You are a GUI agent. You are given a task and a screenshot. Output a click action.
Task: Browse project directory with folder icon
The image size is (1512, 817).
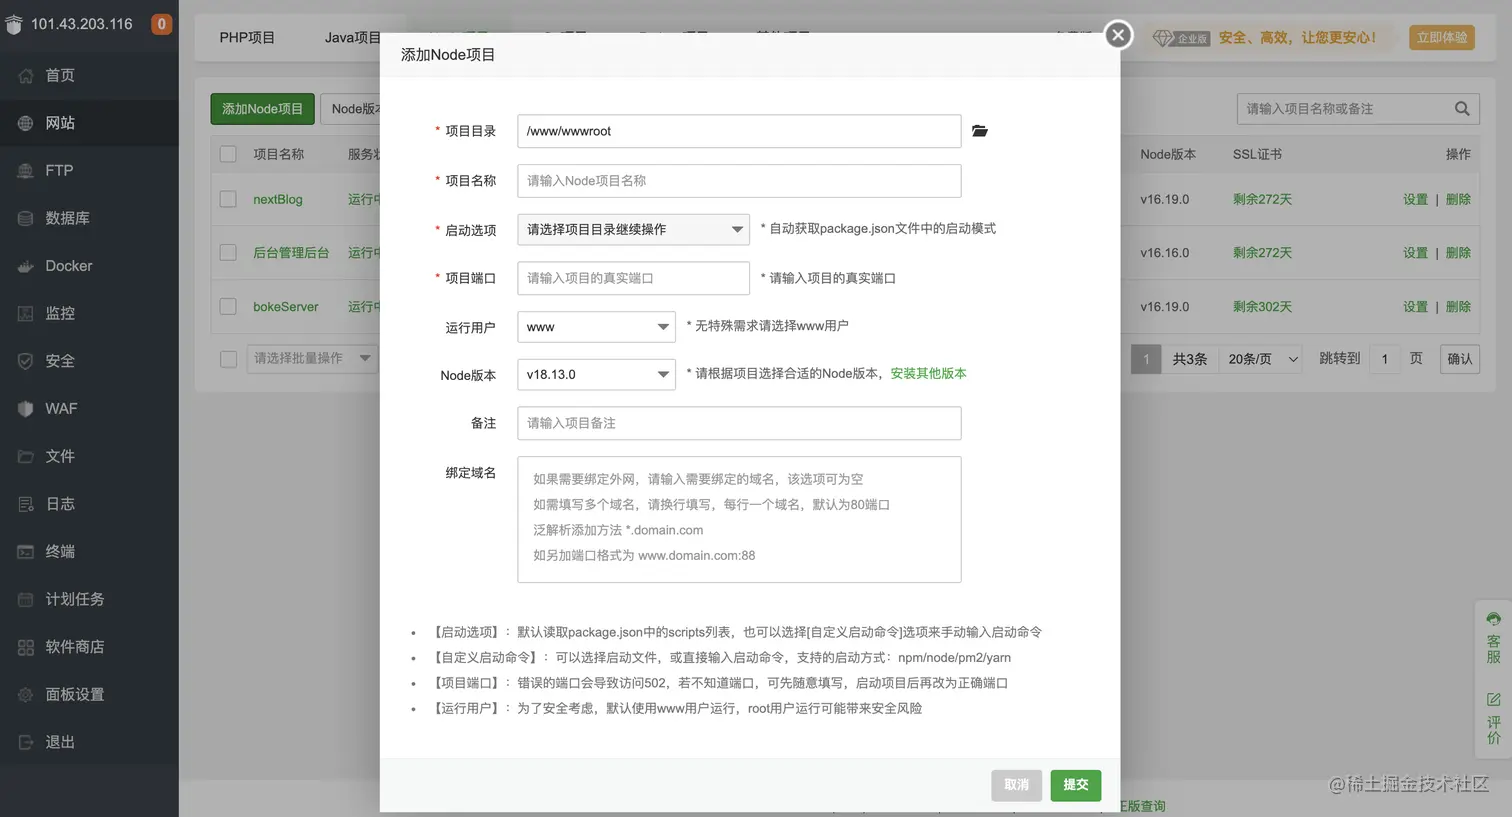(x=980, y=131)
